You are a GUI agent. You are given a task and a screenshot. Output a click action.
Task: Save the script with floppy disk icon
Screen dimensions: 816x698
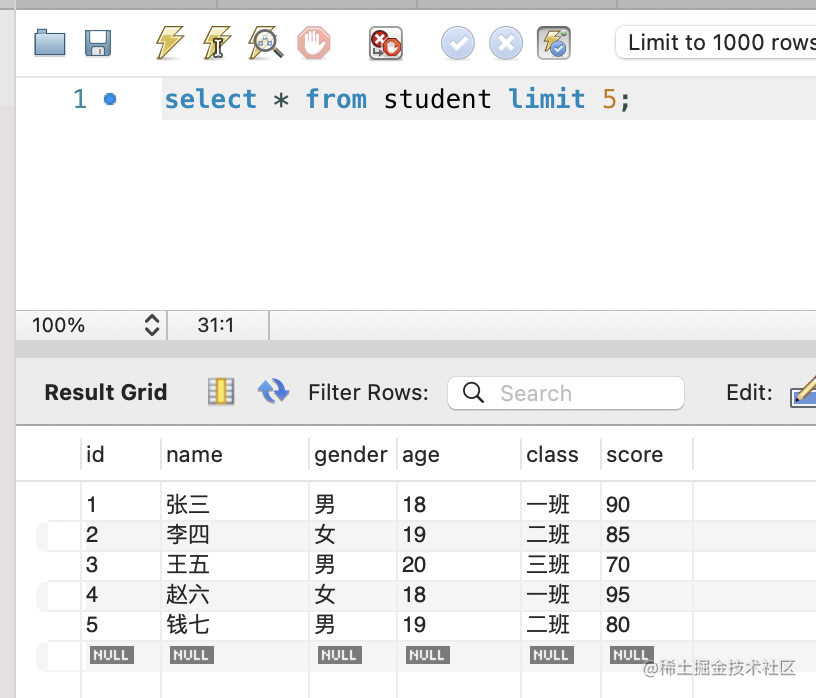tap(98, 43)
